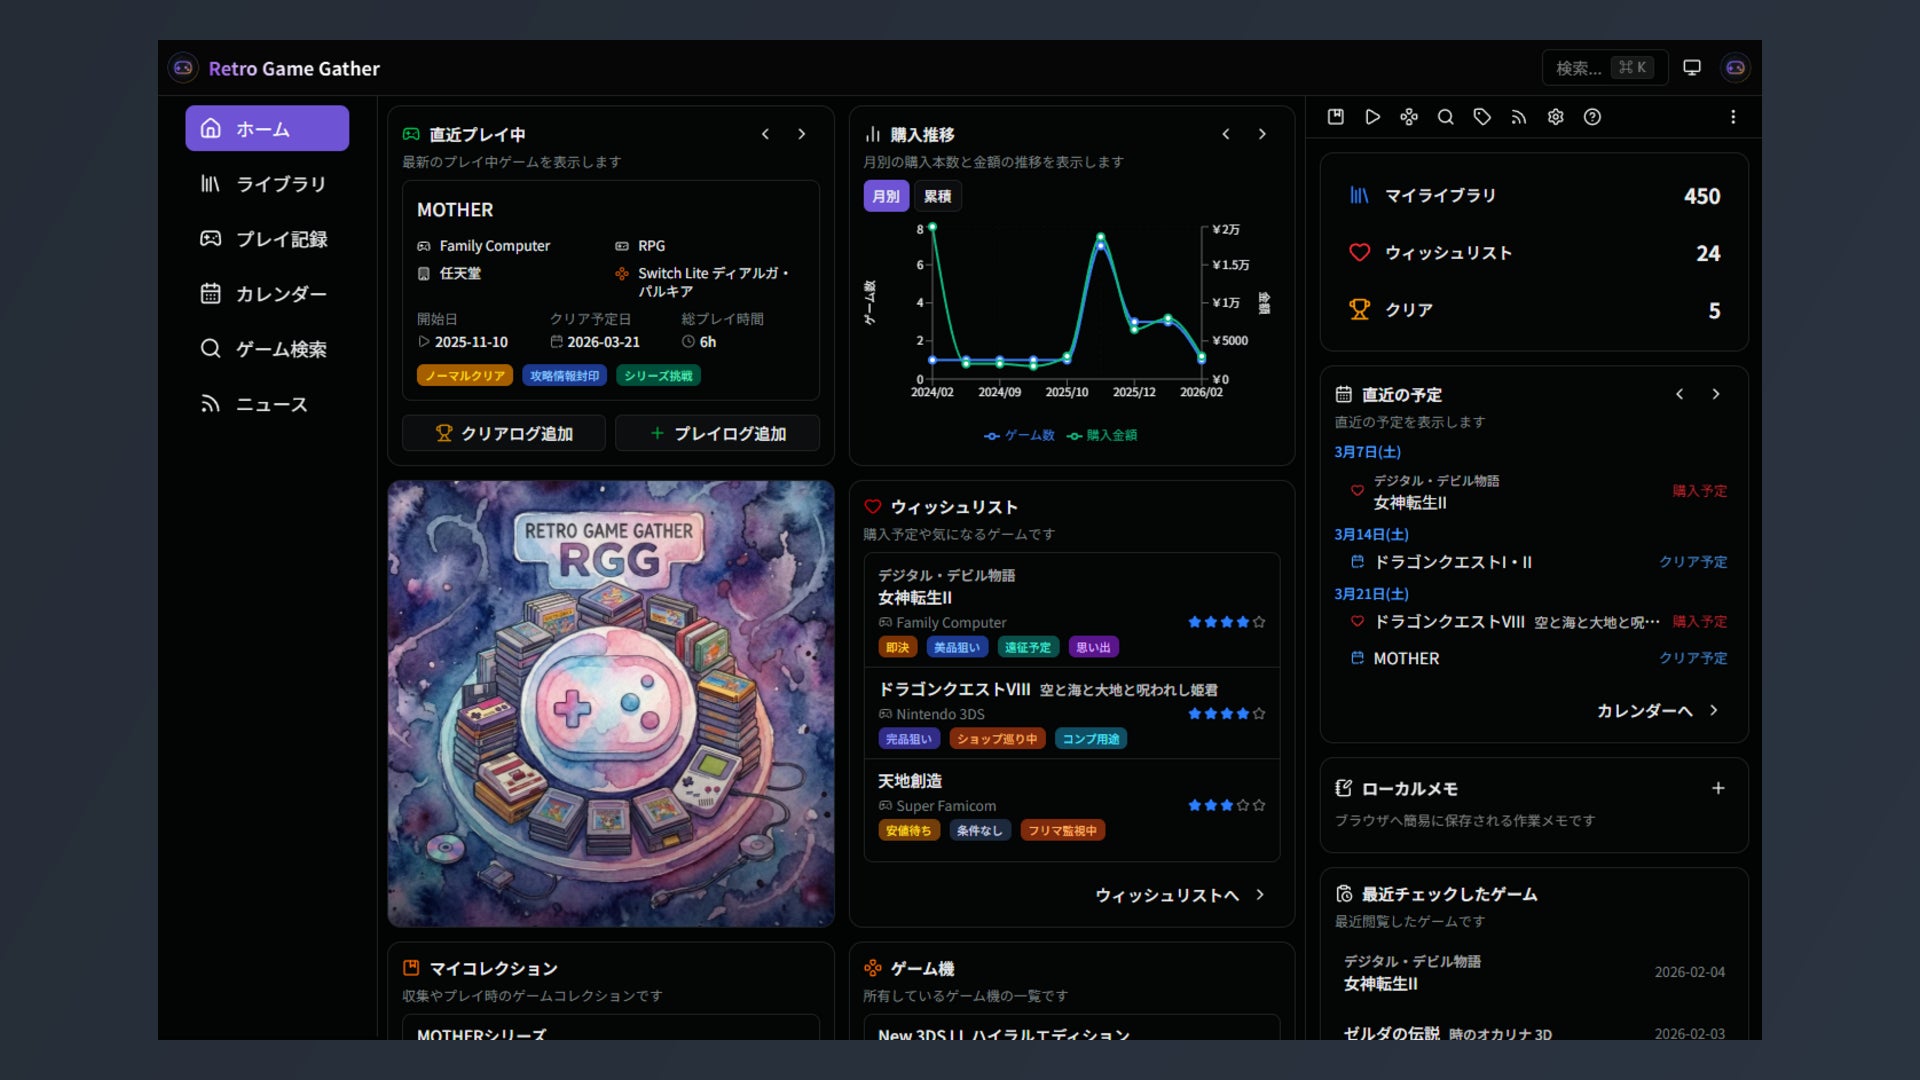Click the left chevron on 購入推移
Image resolution: width=1920 pixels, height=1080 pixels.
(1226, 133)
